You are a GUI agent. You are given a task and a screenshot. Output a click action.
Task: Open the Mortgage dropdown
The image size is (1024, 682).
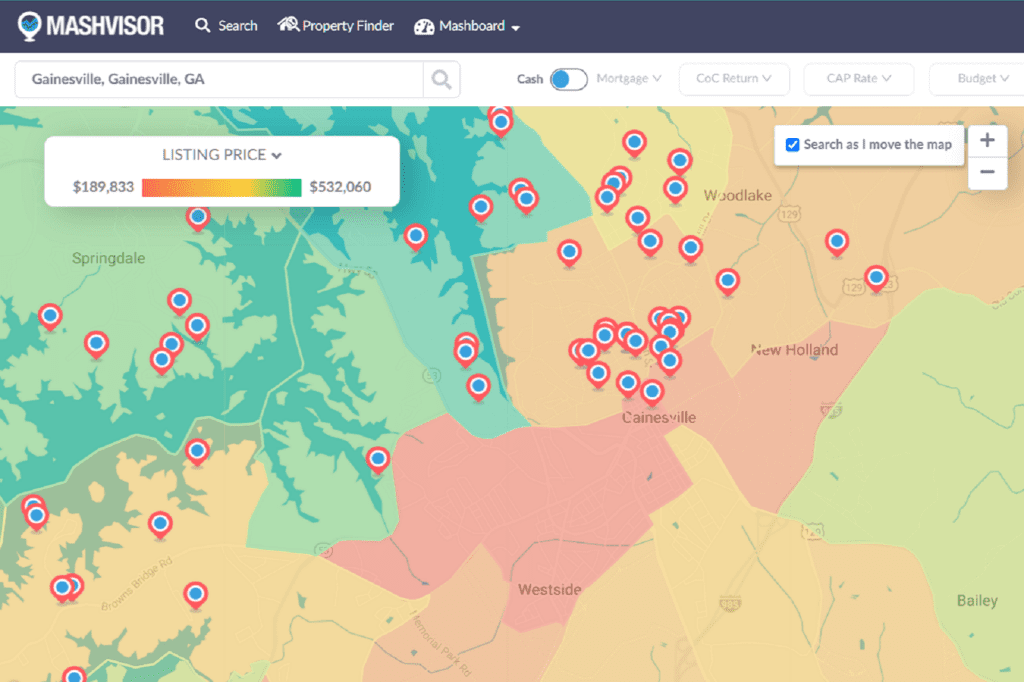point(629,78)
